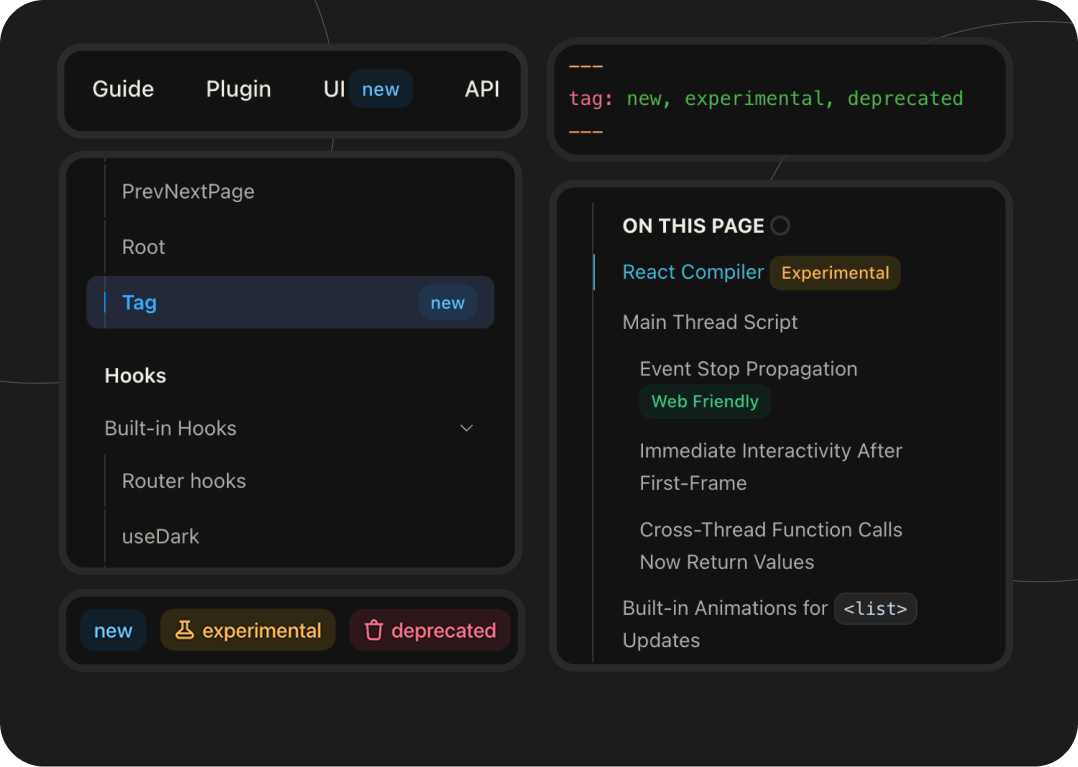Click the blue 'new' badge in the legend
The image size is (1078, 767).
point(113,630)
